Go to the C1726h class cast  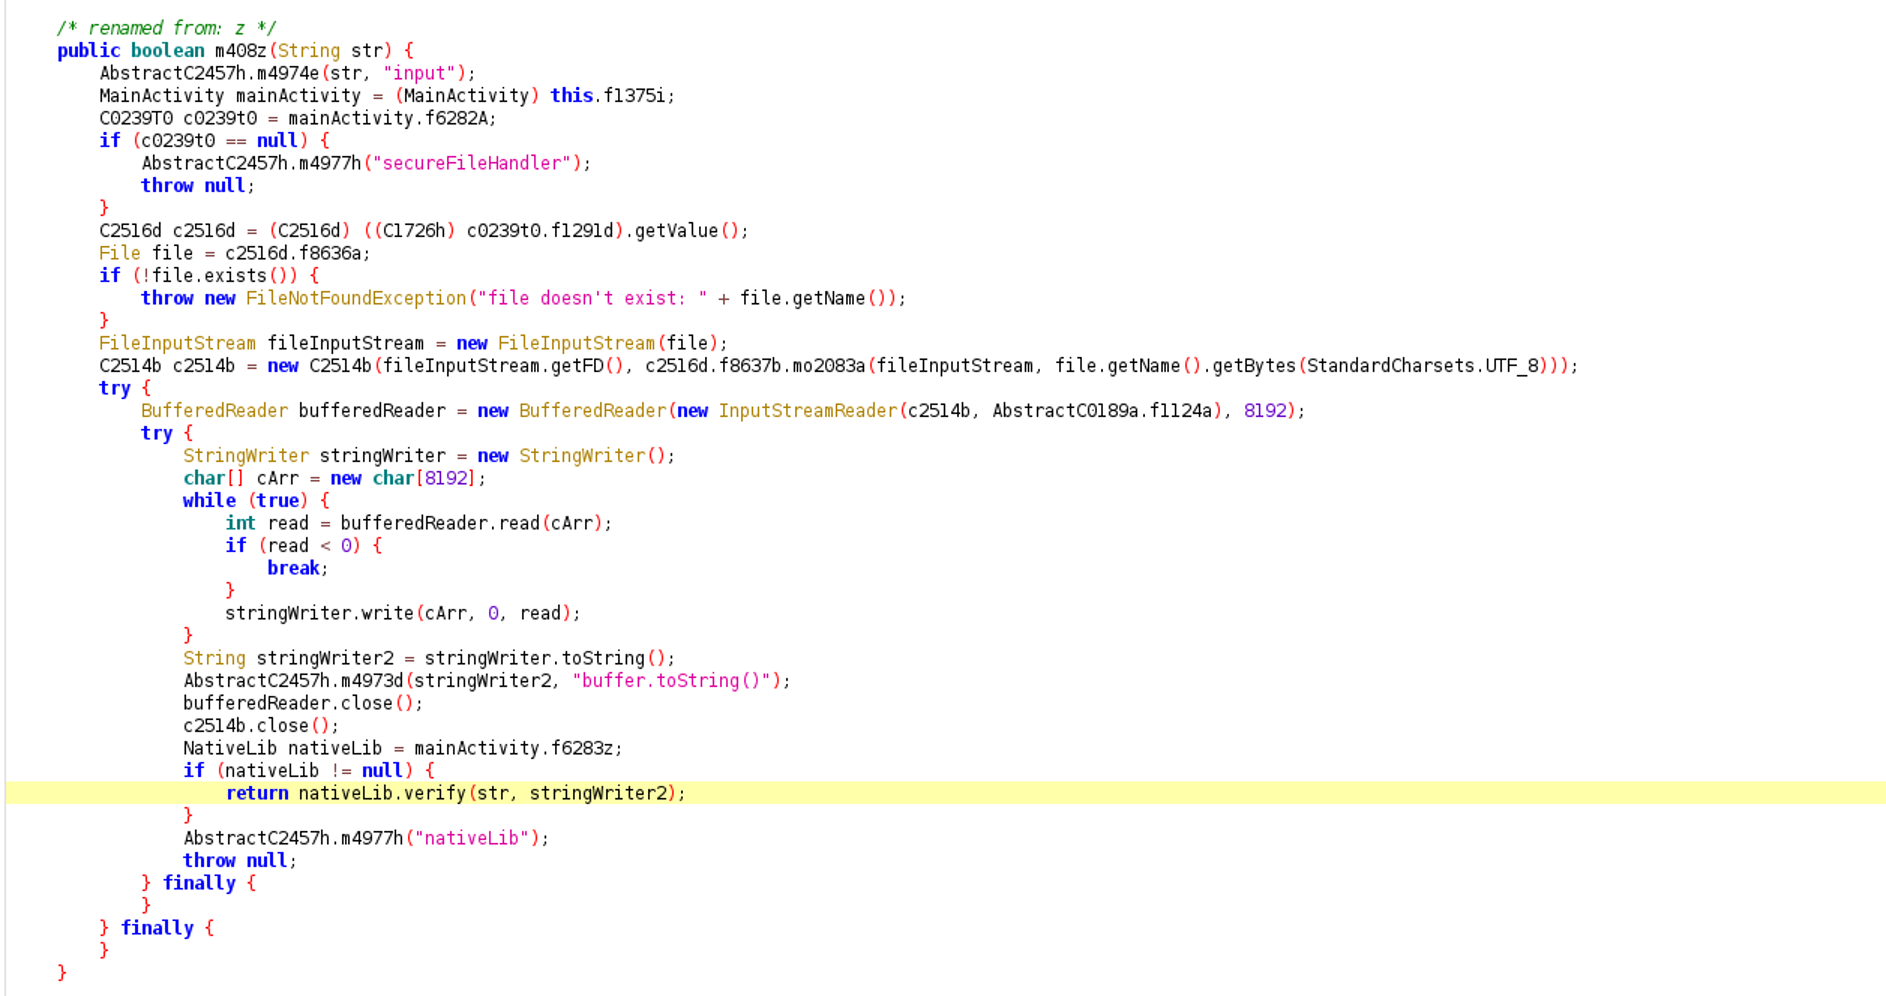click(414, 231)
